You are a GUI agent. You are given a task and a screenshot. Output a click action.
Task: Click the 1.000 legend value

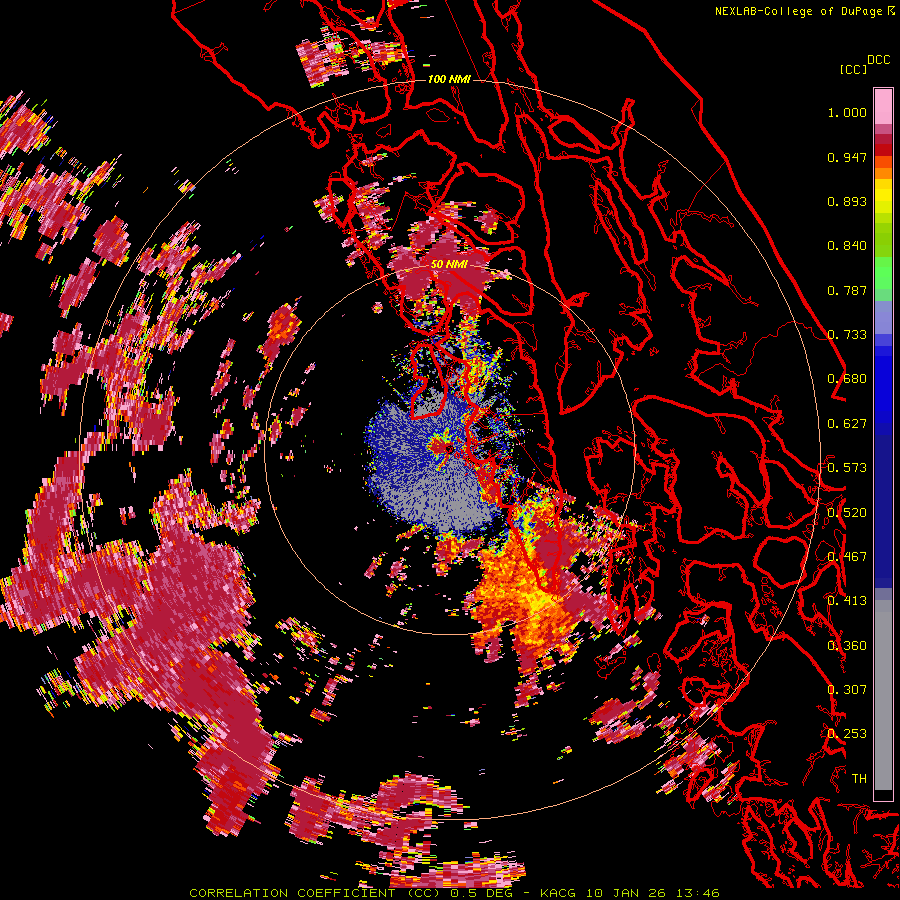[x=847, y=112]
